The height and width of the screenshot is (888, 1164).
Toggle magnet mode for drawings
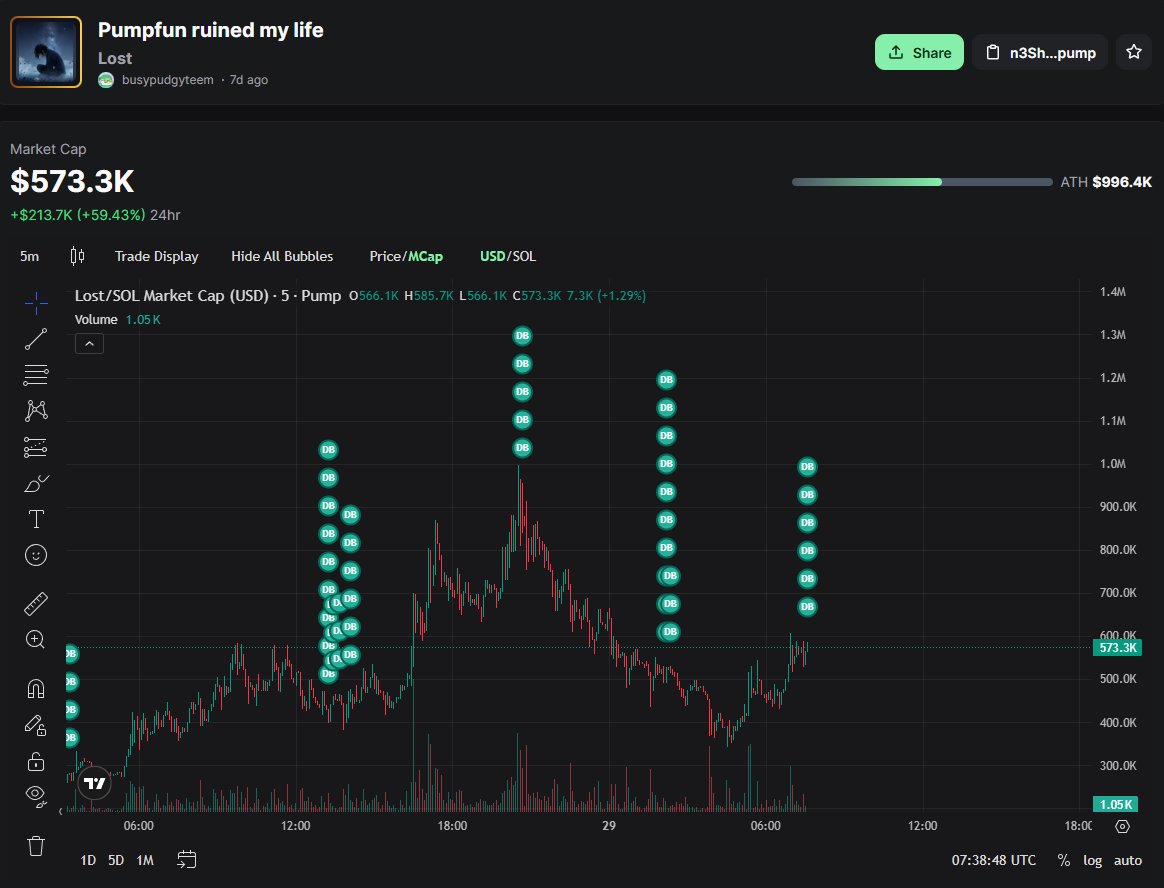point(36,689)
